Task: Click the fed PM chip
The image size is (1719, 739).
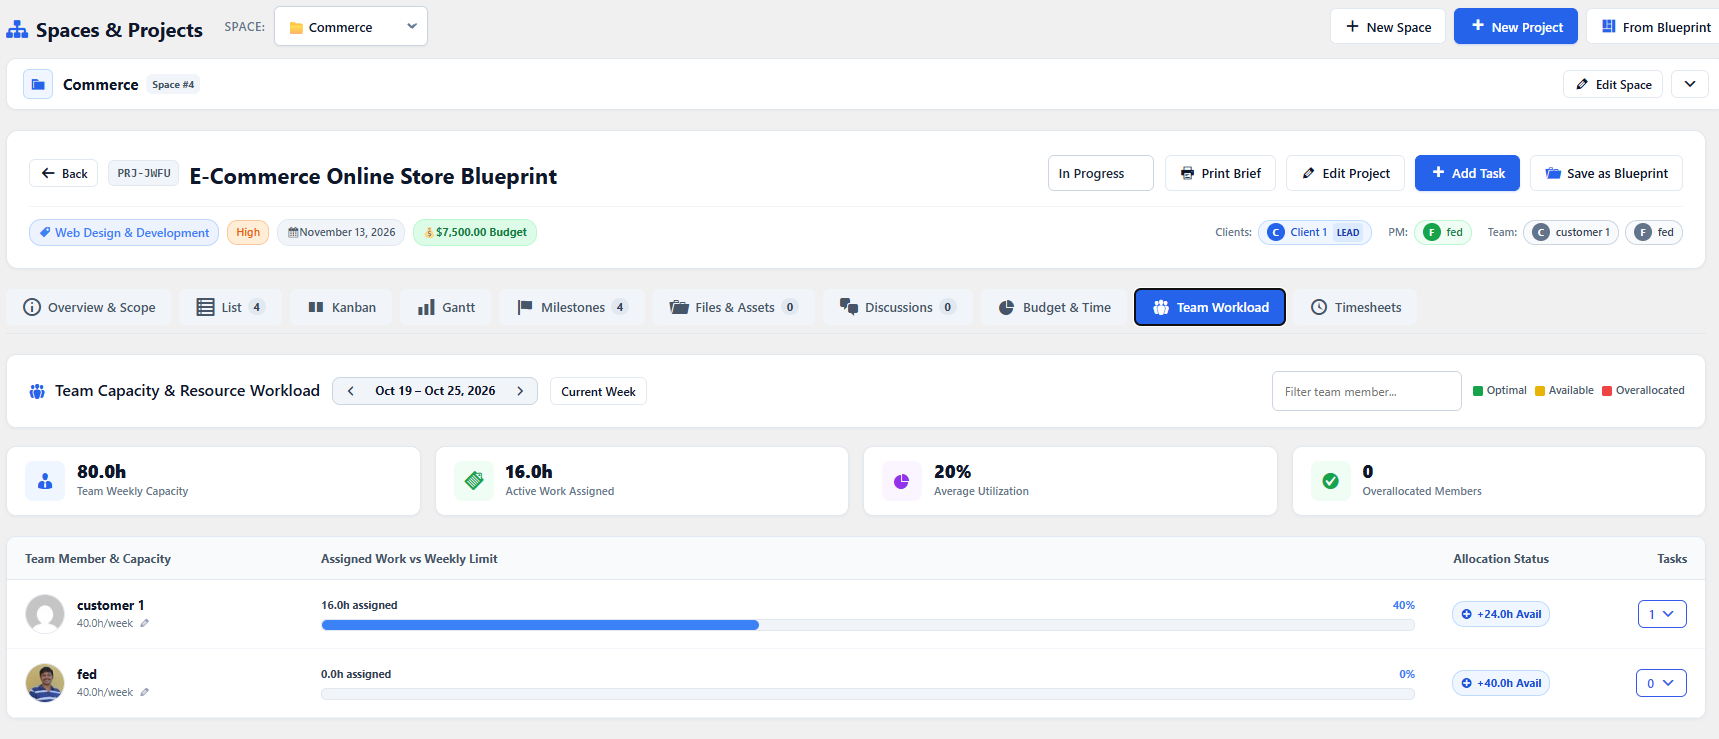Action: pyautogui.click(x=1442, y=232)
